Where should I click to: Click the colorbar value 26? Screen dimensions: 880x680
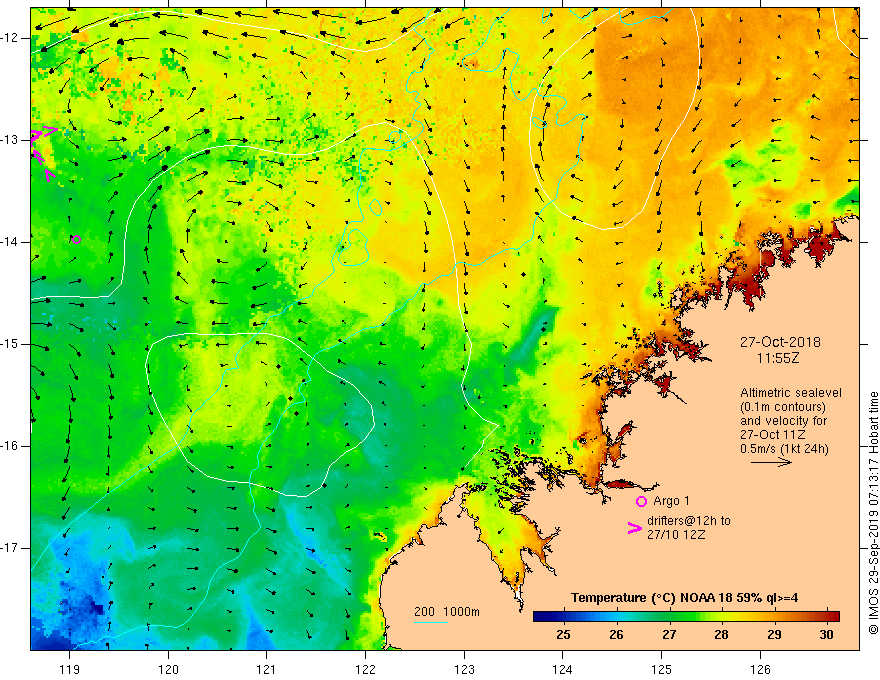click(616, 635)
